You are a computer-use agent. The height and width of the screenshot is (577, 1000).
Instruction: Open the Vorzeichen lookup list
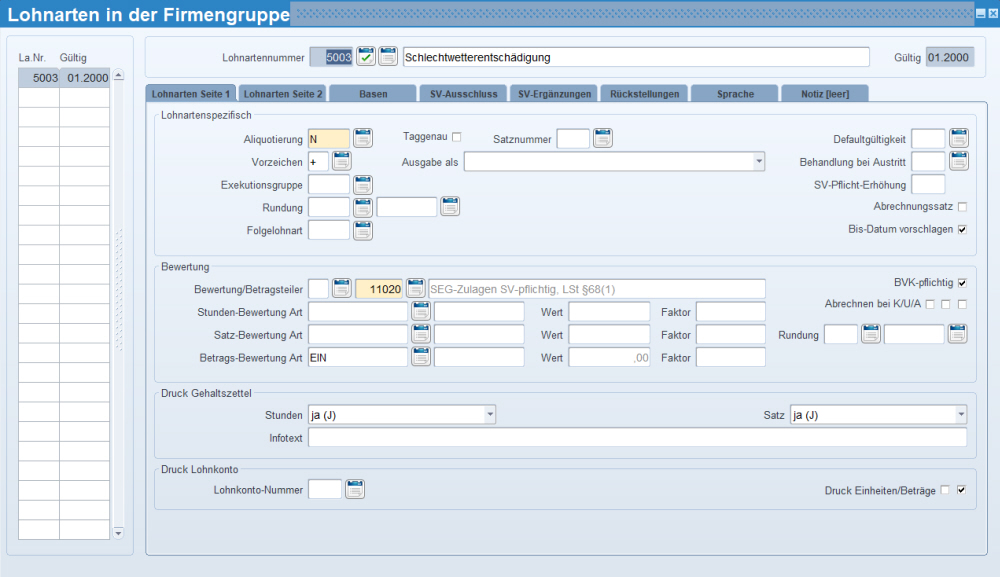tap(342, 161)
